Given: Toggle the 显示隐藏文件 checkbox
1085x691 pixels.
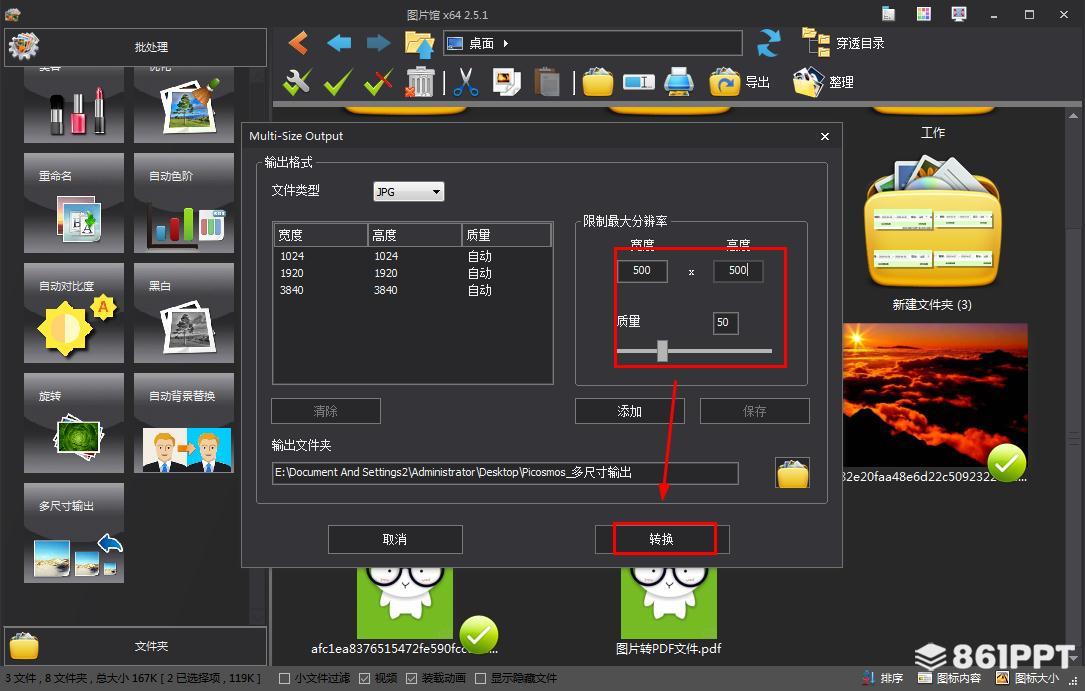Looking at the screenshot, I should [x=480, y=679].
